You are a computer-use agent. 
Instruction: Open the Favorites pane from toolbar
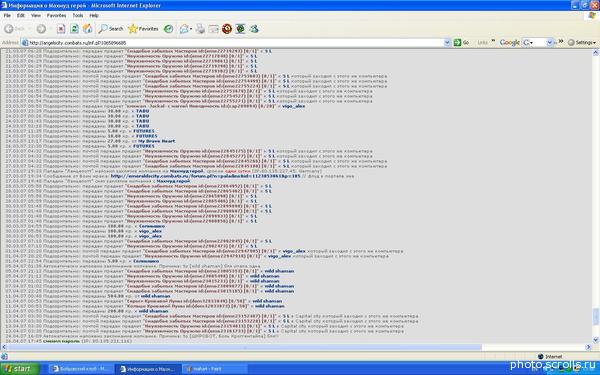point(143,29)
